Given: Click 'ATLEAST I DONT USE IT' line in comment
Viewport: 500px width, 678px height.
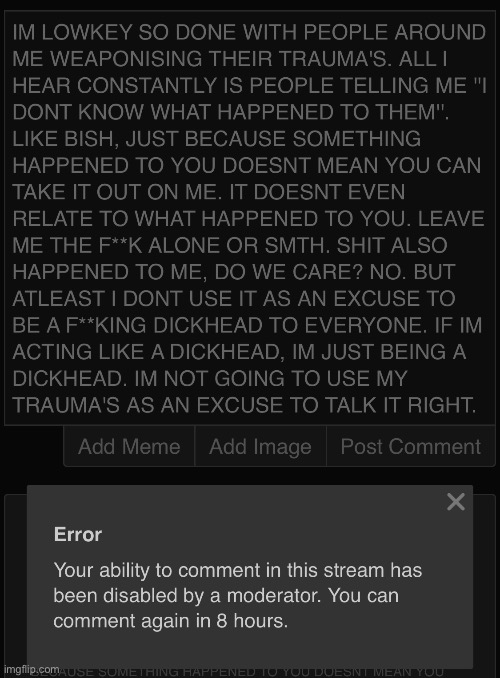Looking at the screenshot, I should pyautogui.click(x=121, y=299).
